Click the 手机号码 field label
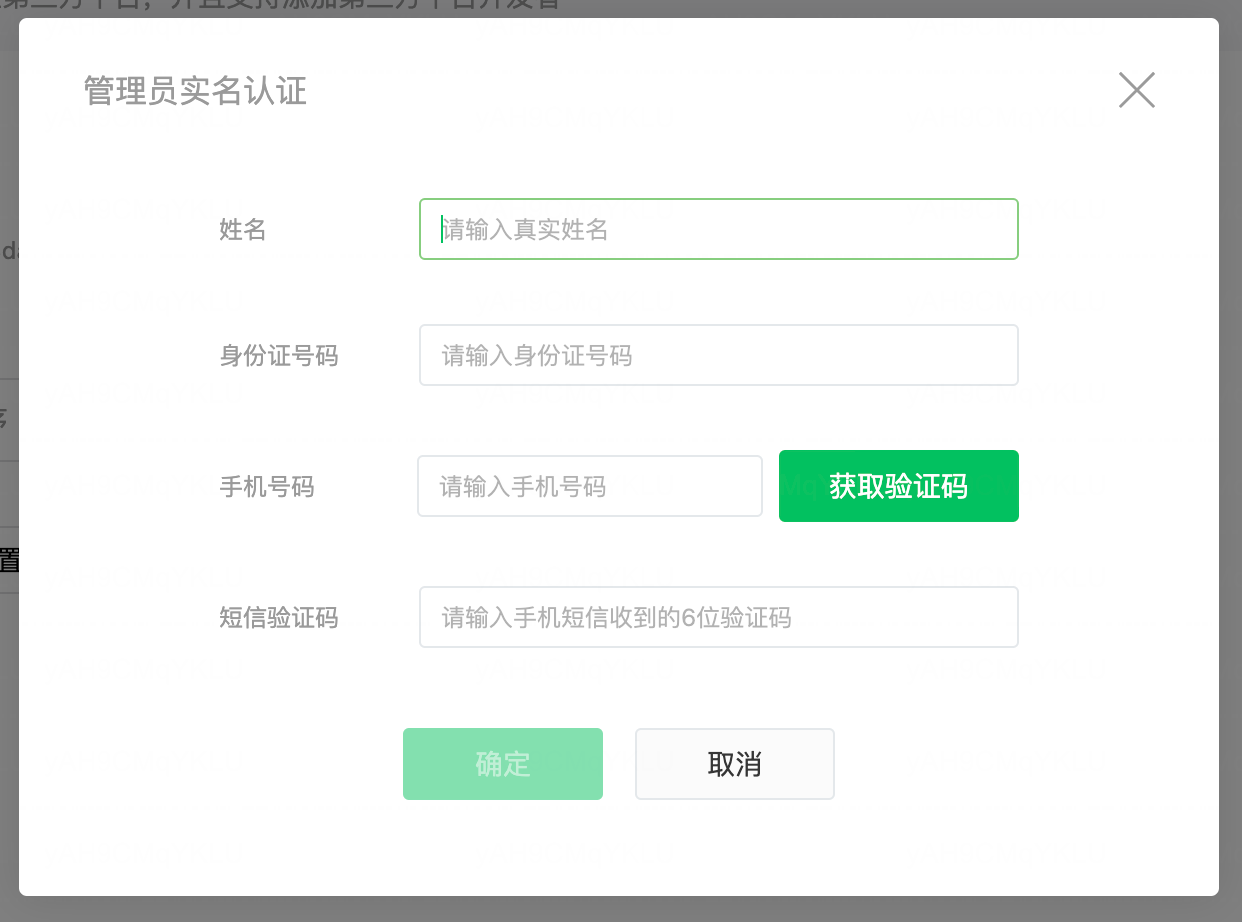The width and height of the screenshot is (1242, 922). 267,487
